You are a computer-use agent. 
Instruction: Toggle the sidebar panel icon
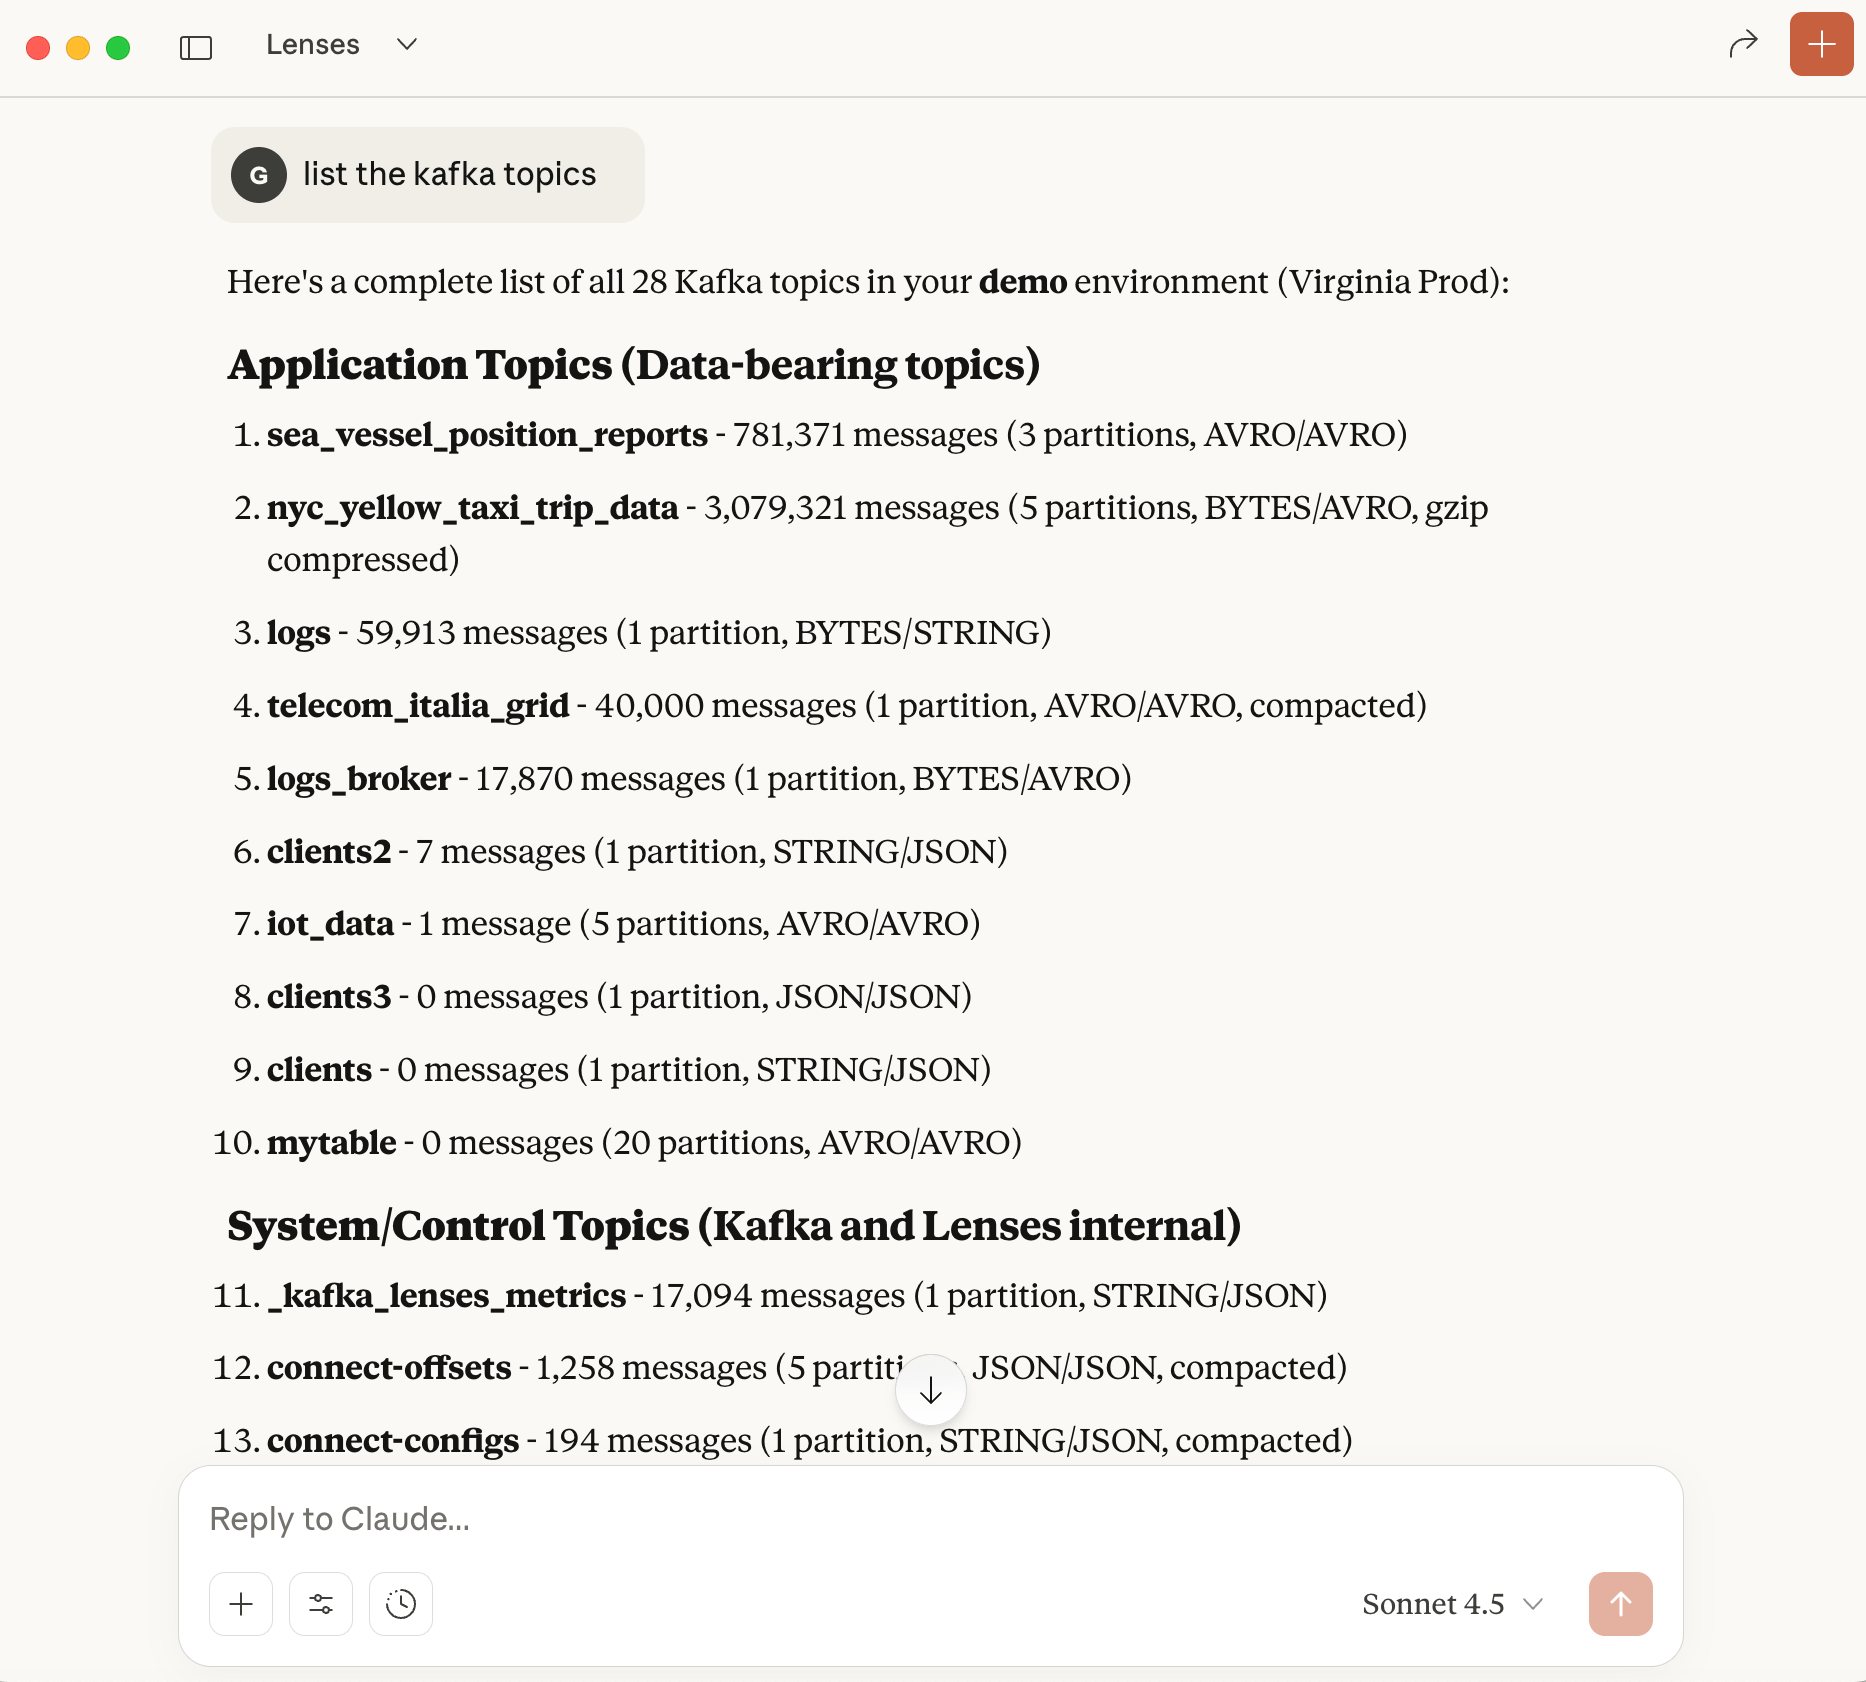click(196, 46)
